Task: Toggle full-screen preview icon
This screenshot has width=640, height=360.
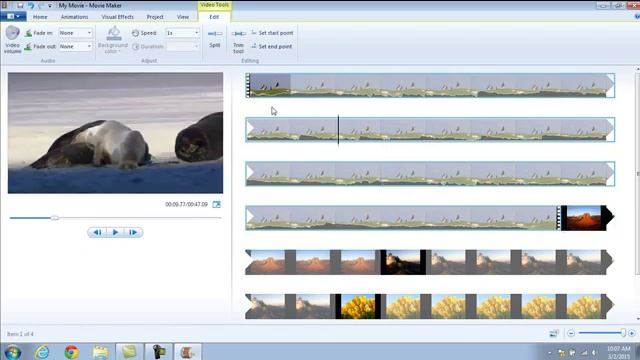Action: click(x=216, y=204)
